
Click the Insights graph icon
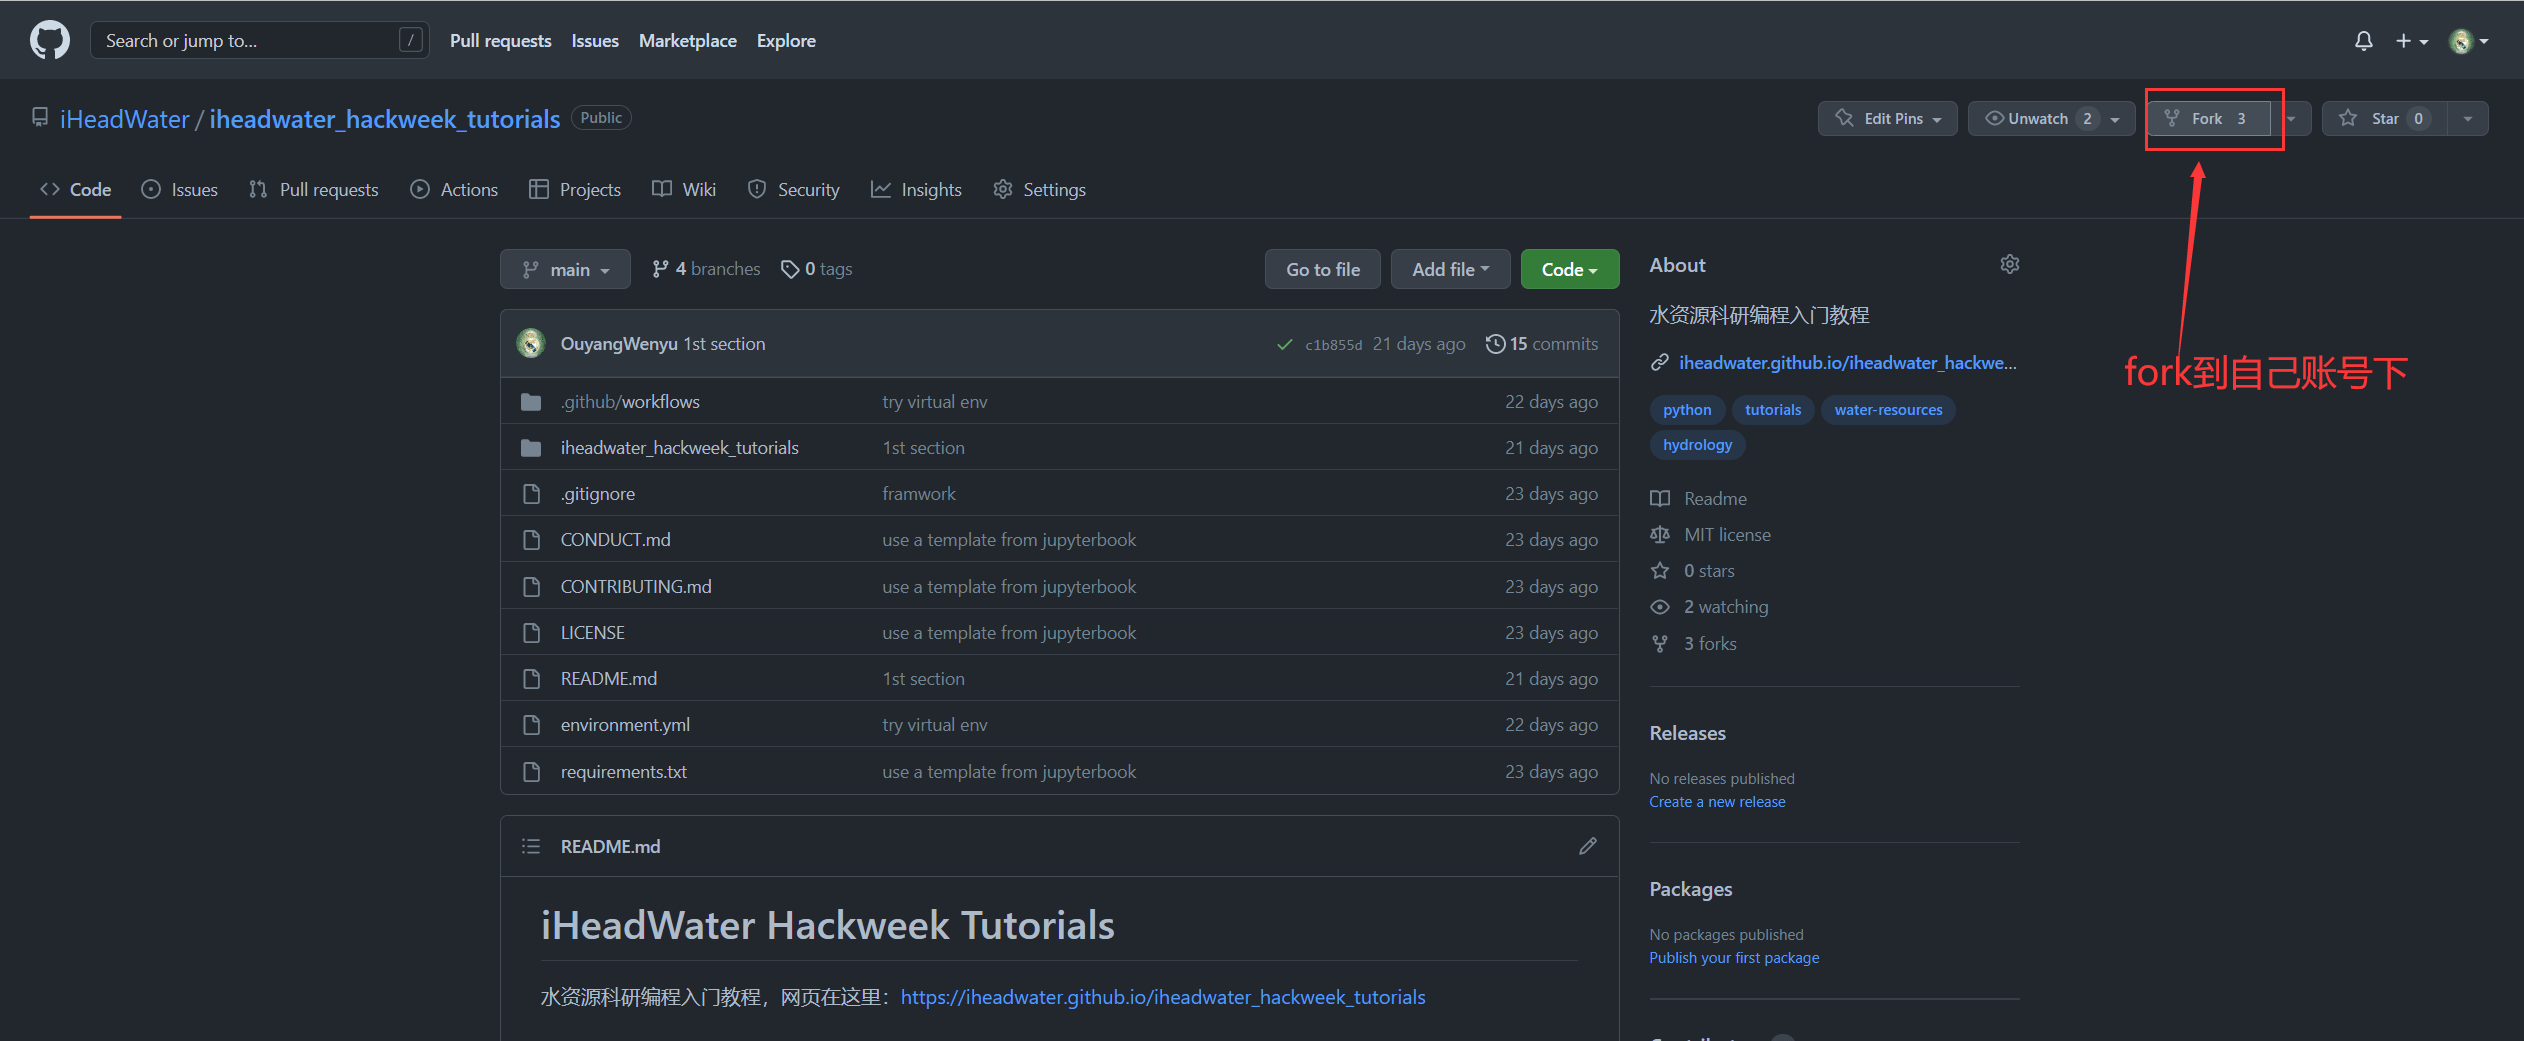[x=880, y=189]
